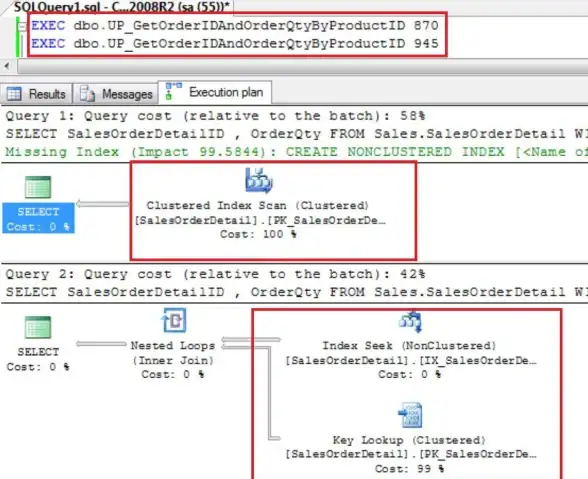Click the arrow from Clustered Index Scan to SELECT
The image size is (588, 479).
pos(102,204)
